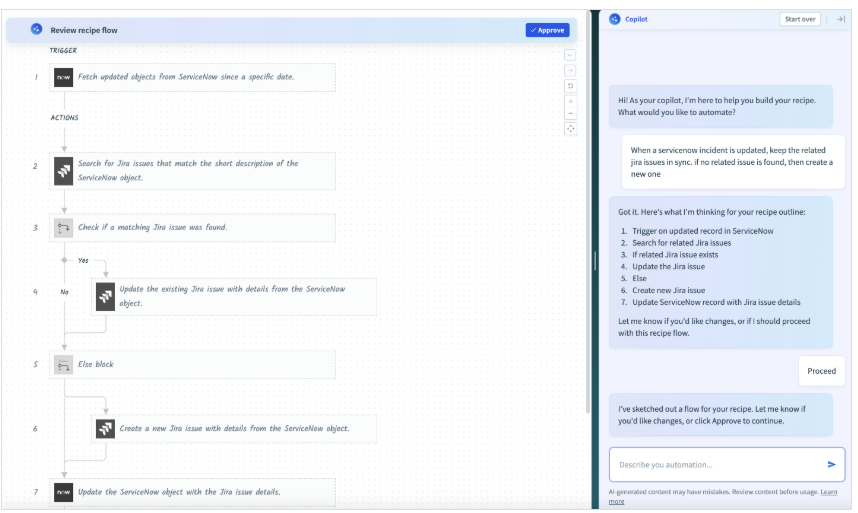This screenshot has width=858, height=513.
Task: Collapse the Copilot panel with the arrow icon
Action: (x=840, y=19)
